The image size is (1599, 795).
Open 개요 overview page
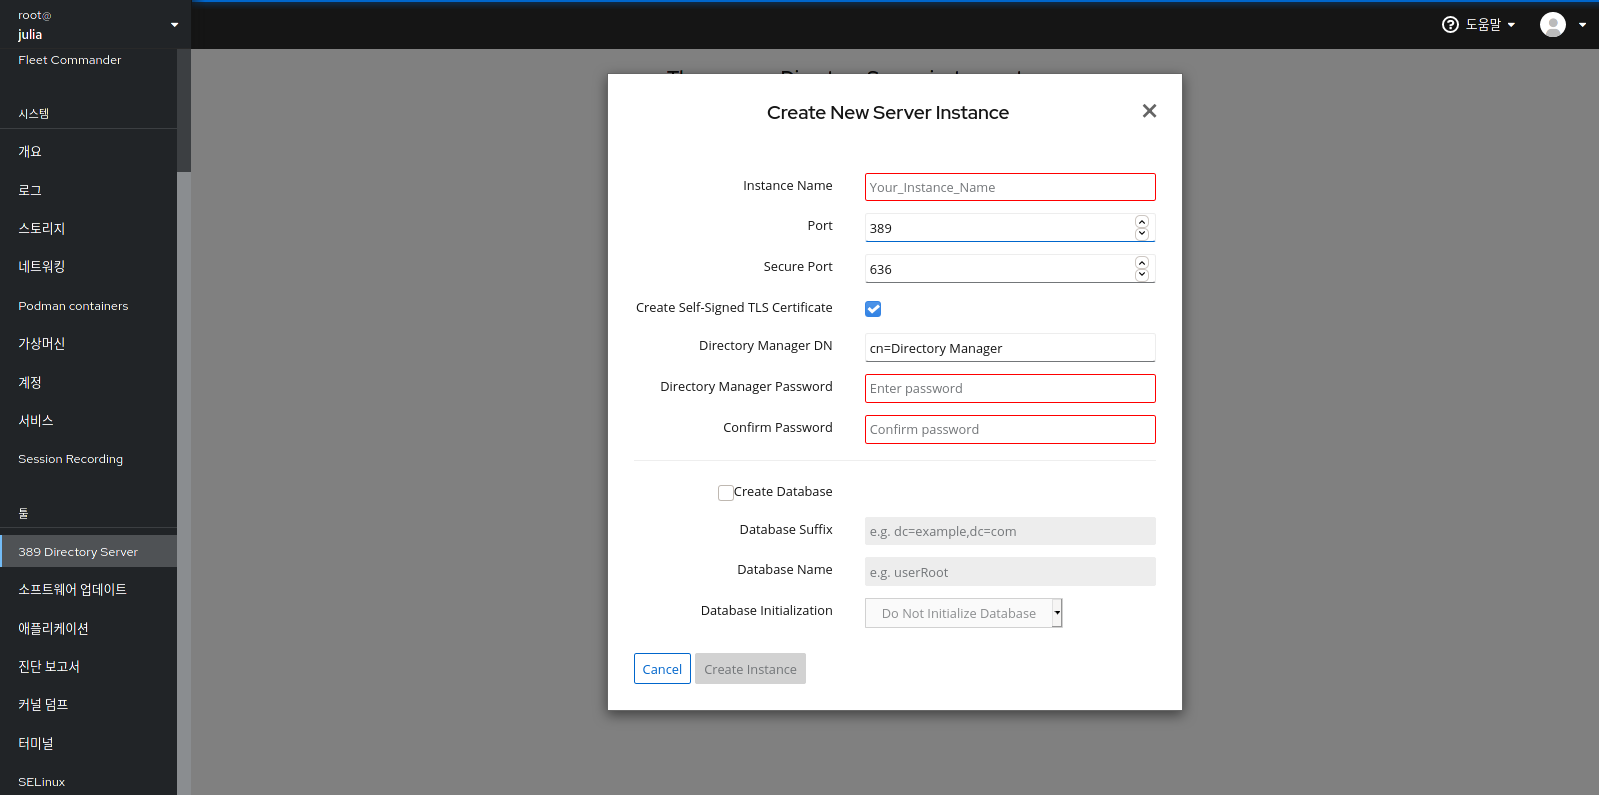[88, 152]
